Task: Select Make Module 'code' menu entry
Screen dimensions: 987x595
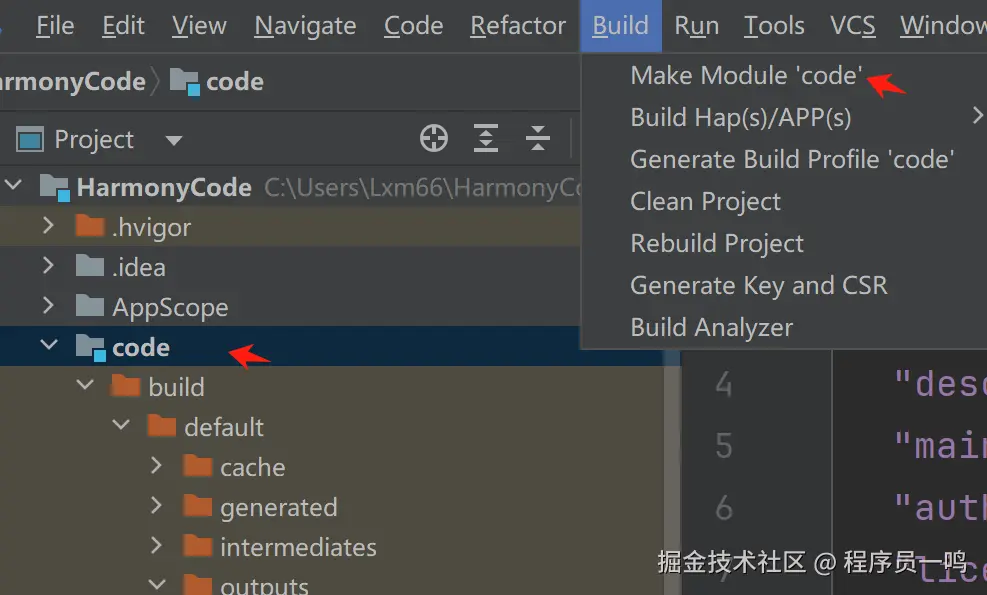Action: click(x=746, y=76)
